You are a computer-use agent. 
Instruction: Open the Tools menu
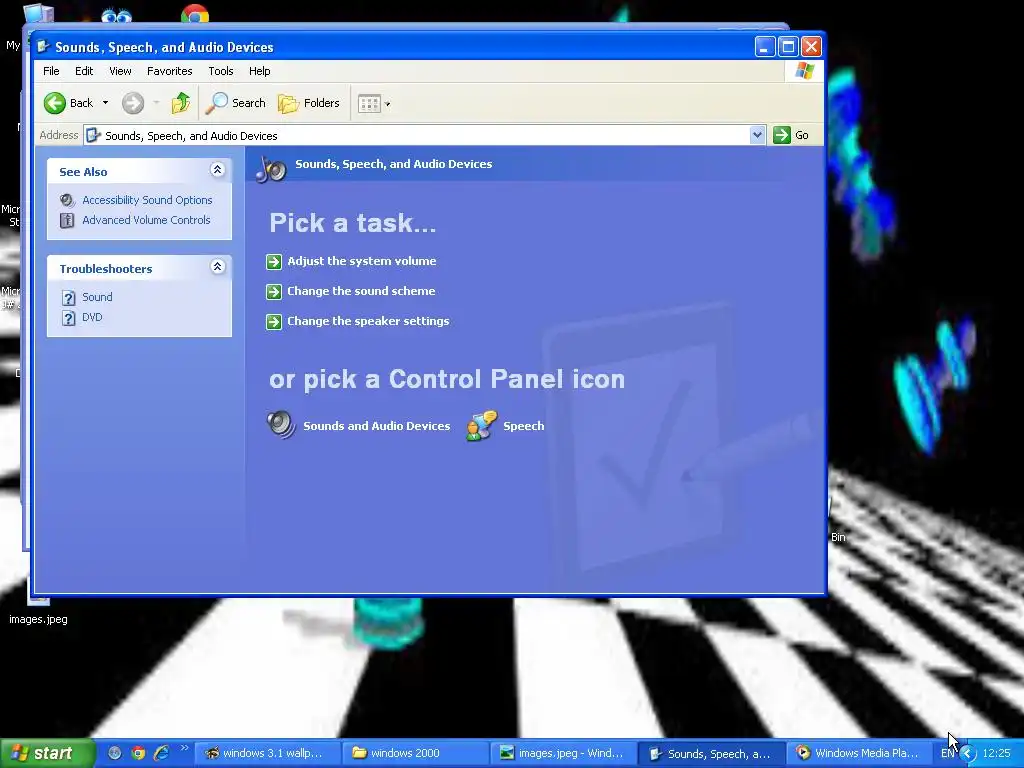coord(221,71)
